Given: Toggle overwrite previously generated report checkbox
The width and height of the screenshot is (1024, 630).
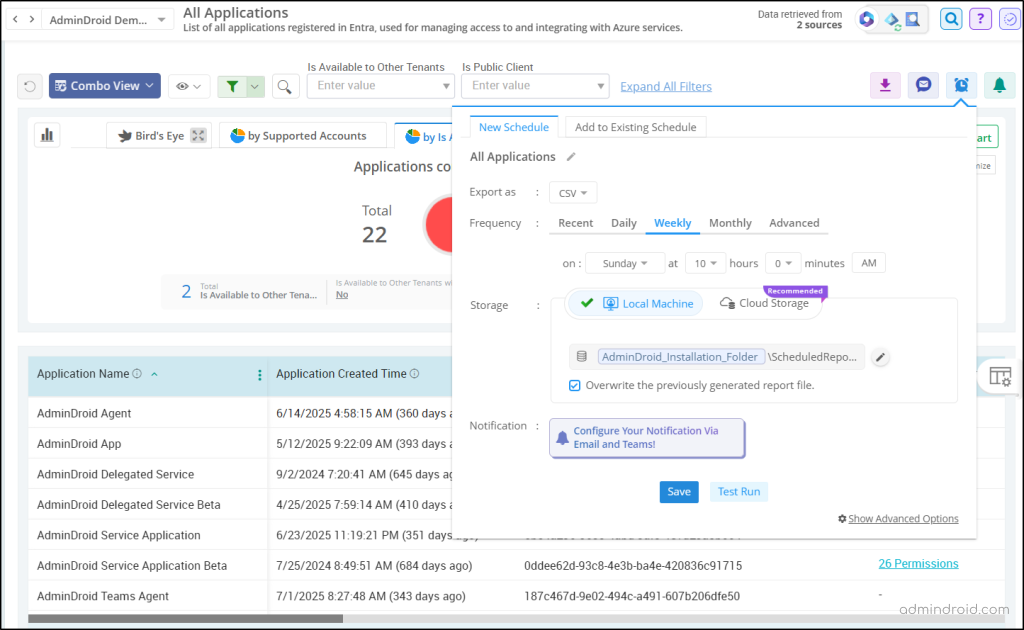Looking at the screenshot, I should tap(575, 385).
